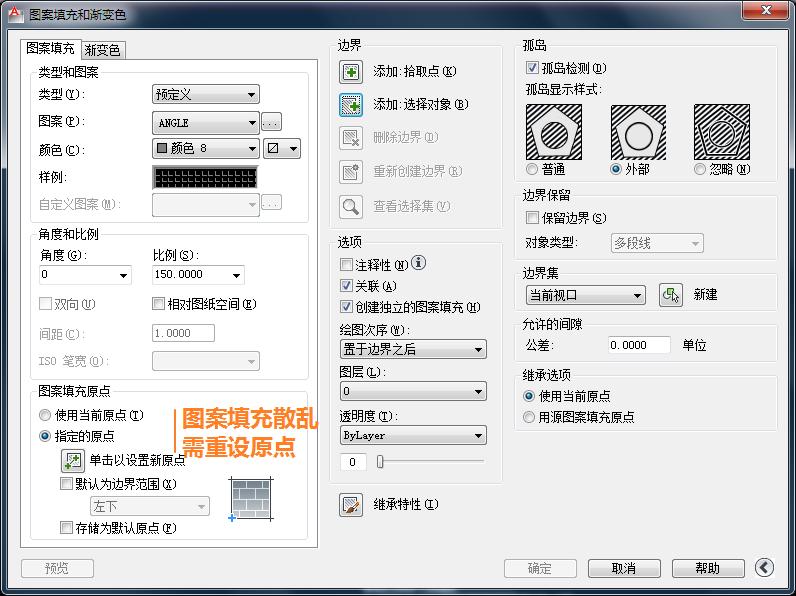This screenshot has width=796, height=596.
Task: Select the 外部 island style thumbnail
Action: point(638,132)
